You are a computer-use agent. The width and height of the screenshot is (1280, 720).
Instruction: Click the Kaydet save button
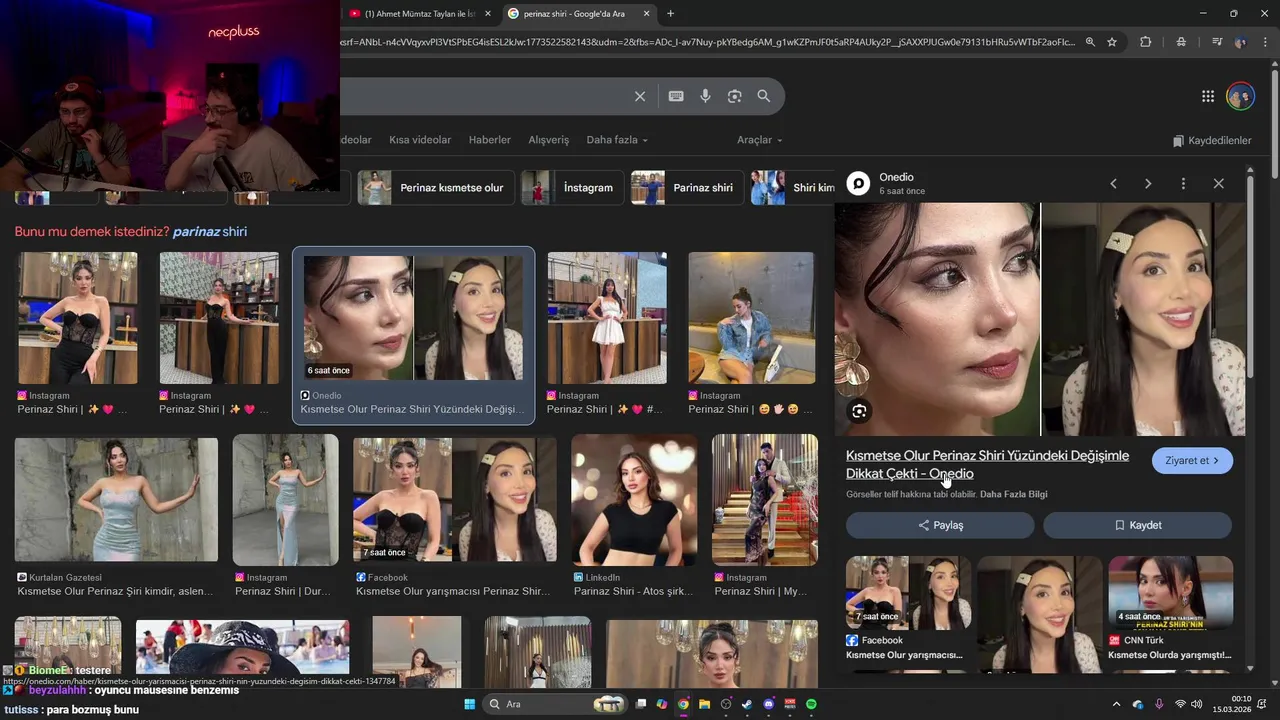point(1138,525)
